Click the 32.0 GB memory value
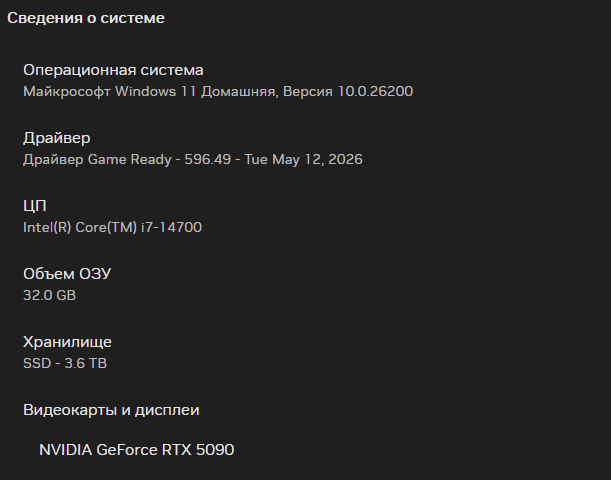The image size is (611, 480). tap(49, 295)
